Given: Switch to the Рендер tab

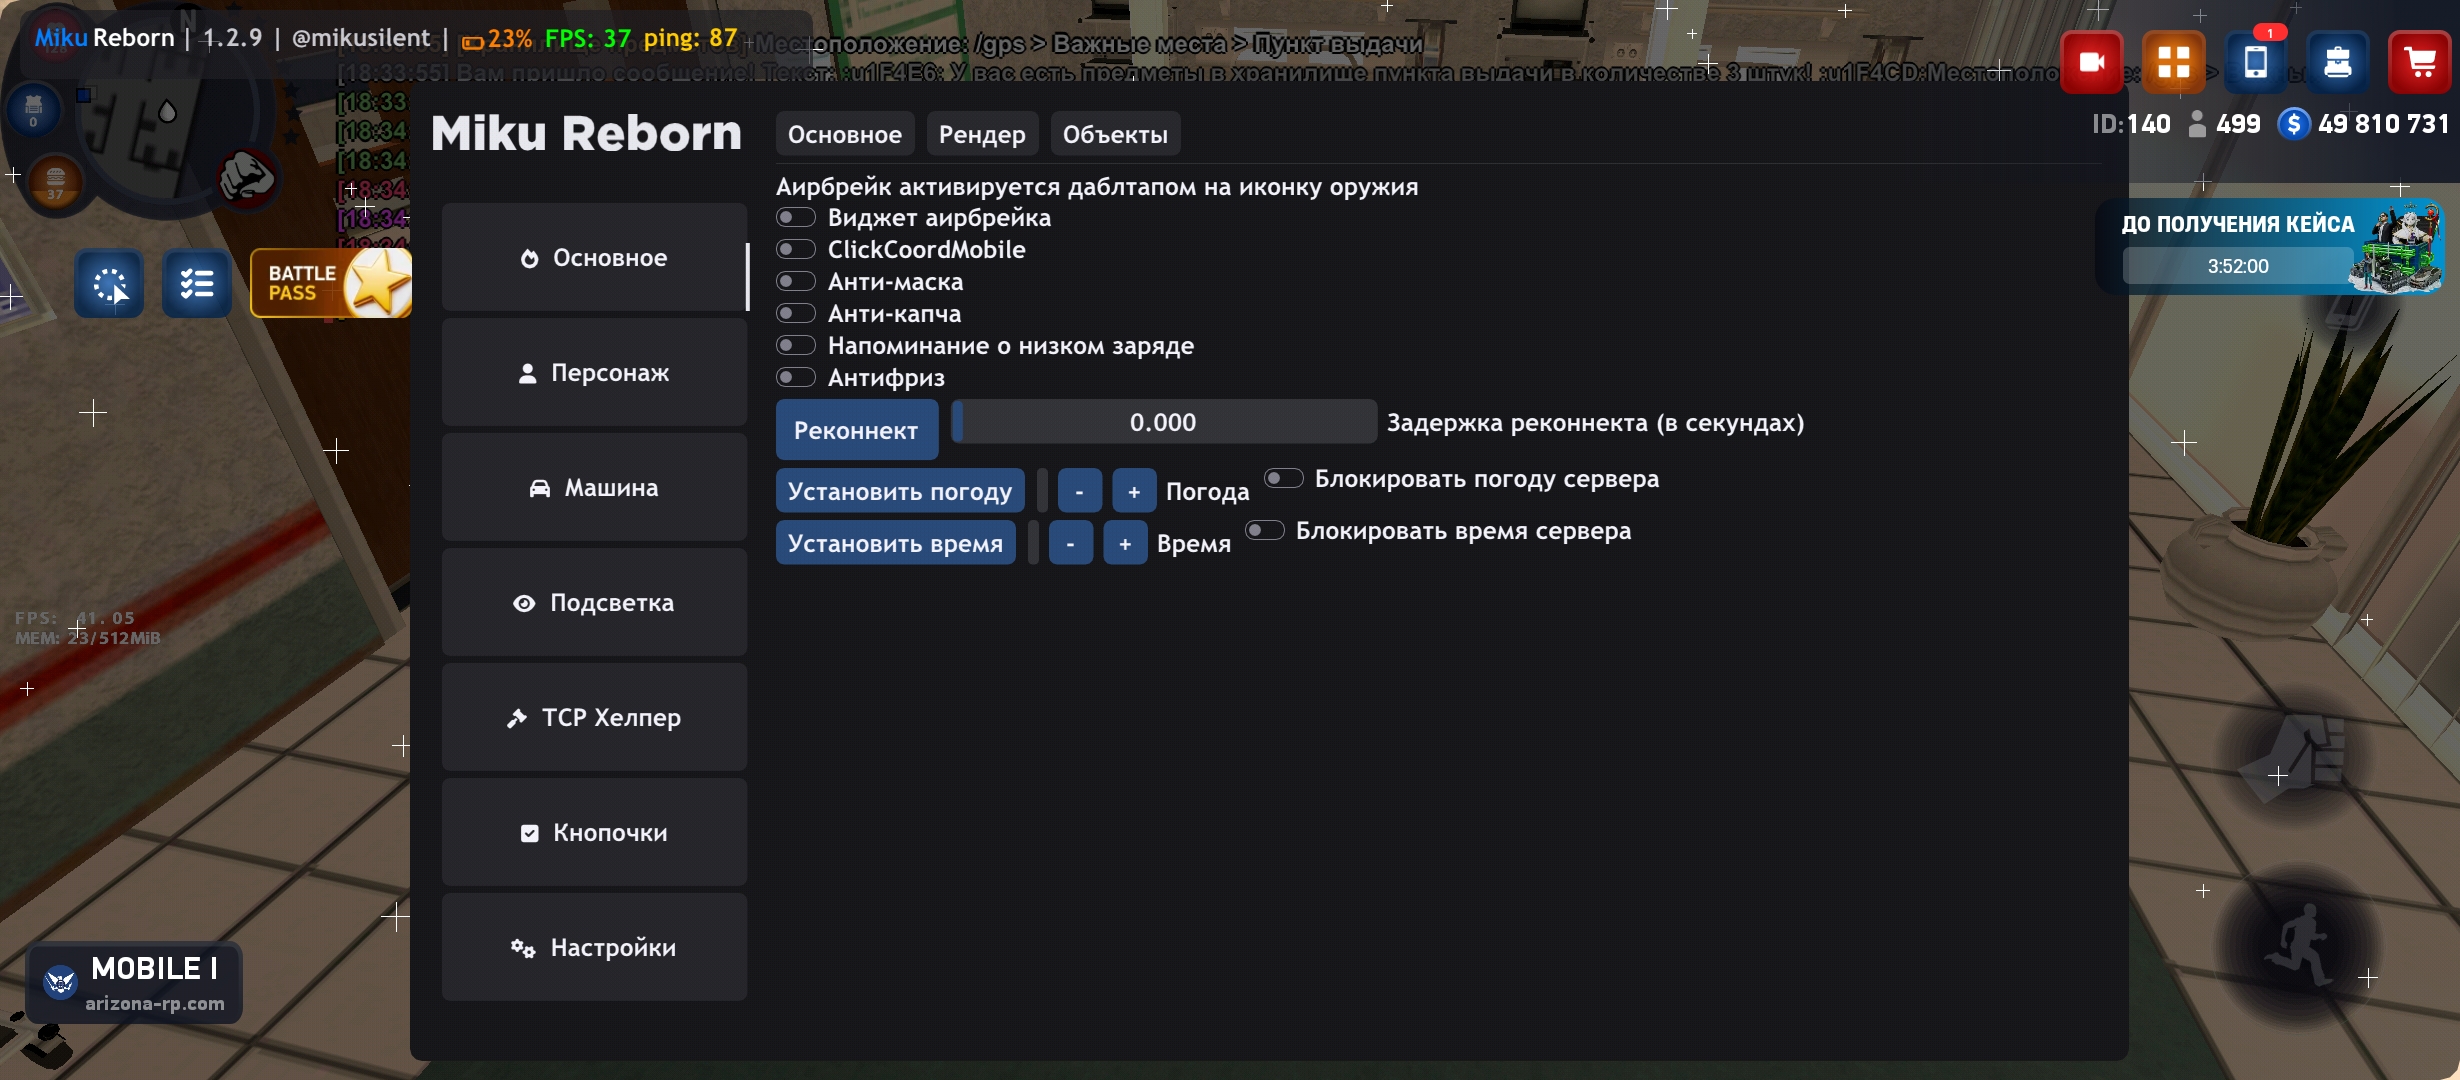Looking at the screenshot, I should 982,134.
